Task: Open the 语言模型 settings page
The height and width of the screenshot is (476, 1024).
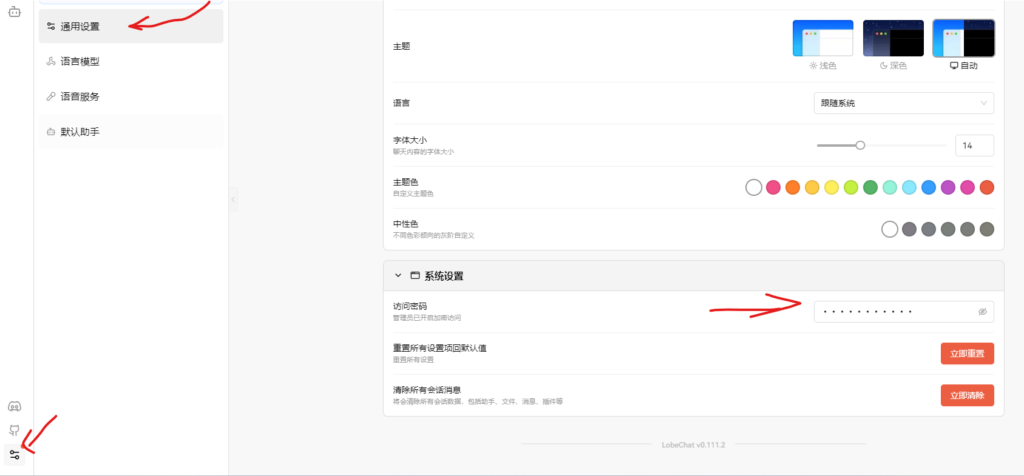Action: 131,61
